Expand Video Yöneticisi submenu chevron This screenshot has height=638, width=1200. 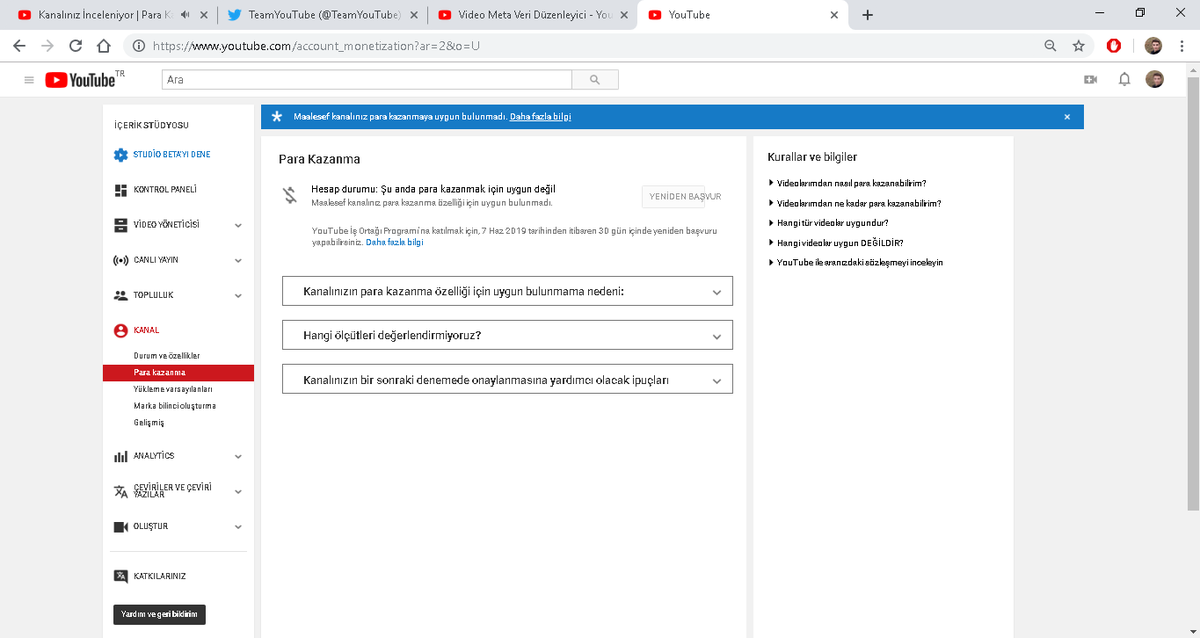238,226
